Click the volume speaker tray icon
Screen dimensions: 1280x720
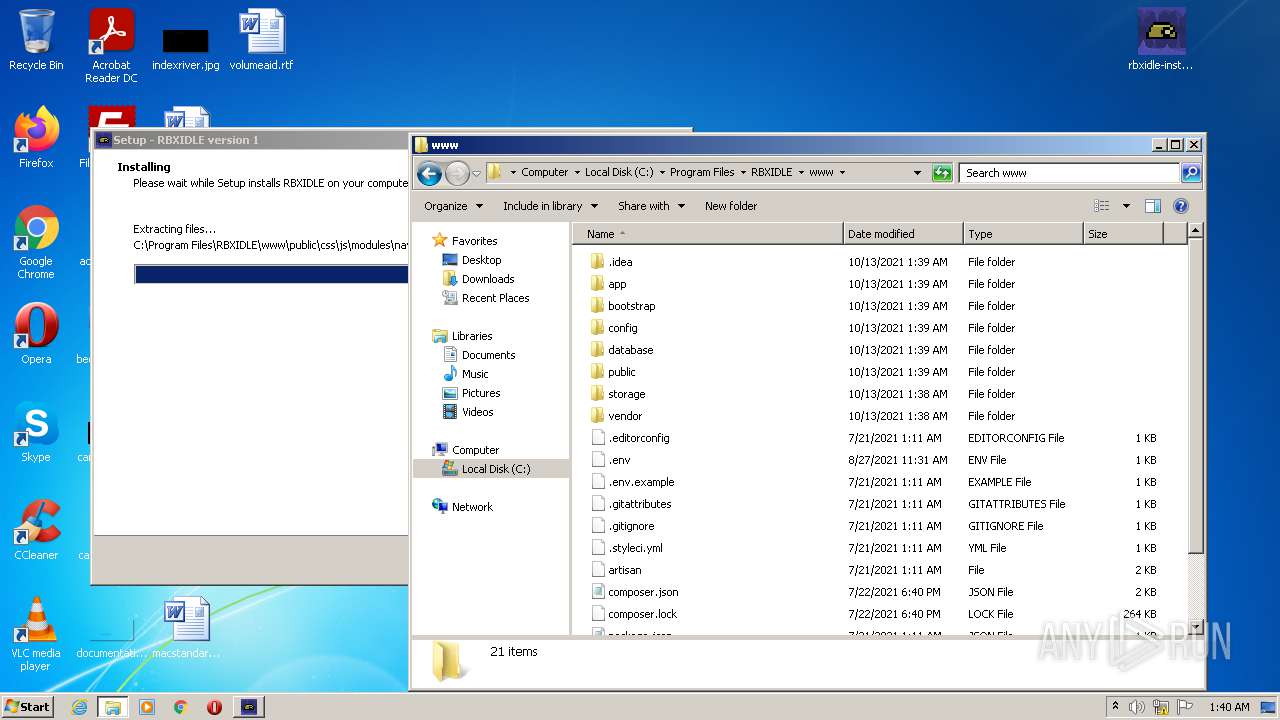pos(1136,707)
